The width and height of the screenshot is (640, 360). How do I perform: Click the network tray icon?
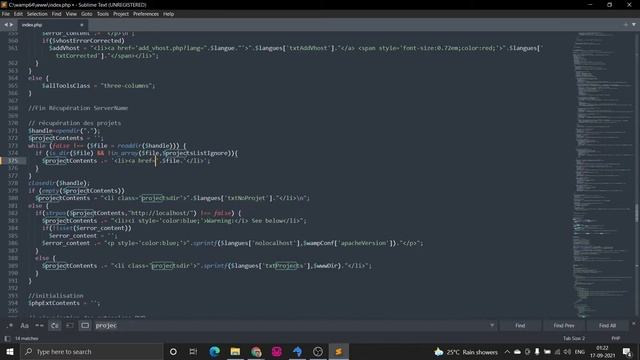click(557, 352)
